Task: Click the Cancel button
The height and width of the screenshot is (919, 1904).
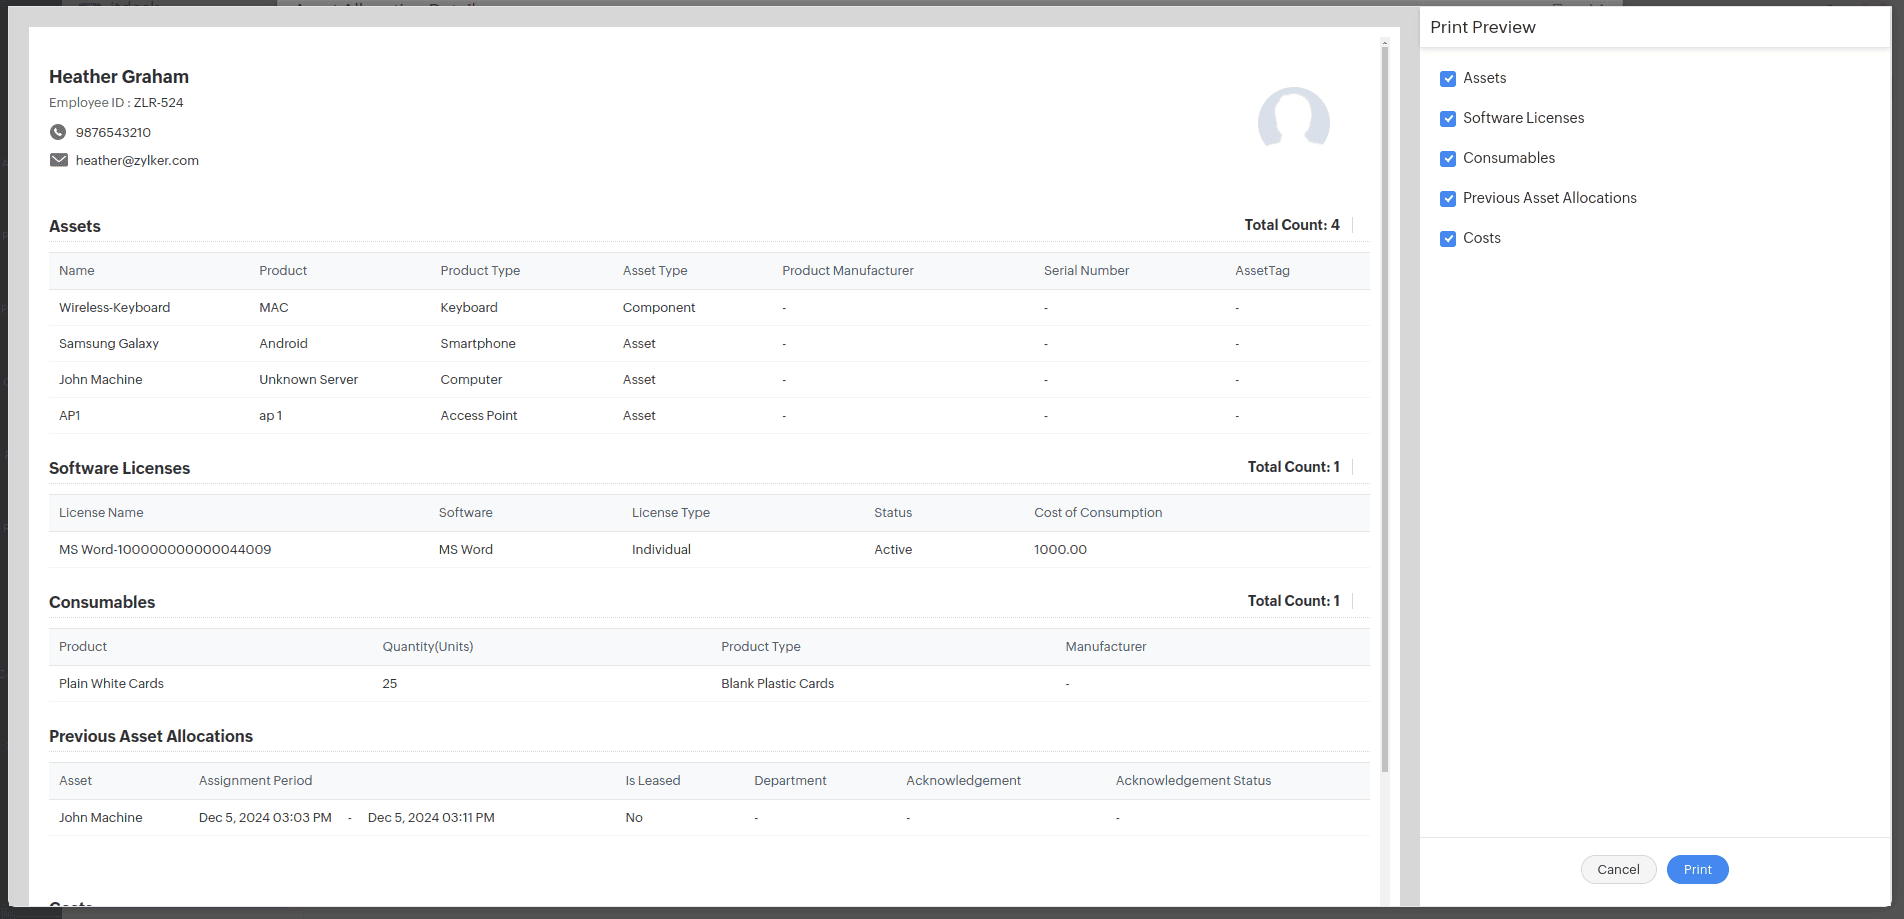Action: (x=1618, y=870)
